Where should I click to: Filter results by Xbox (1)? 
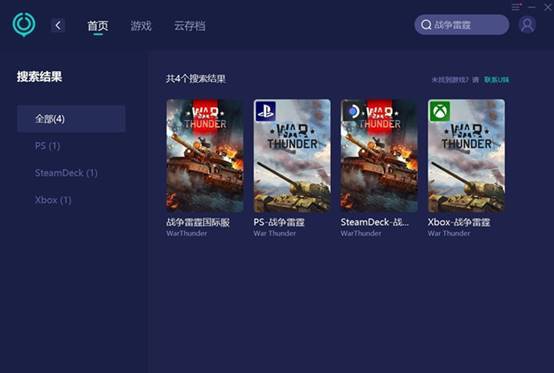point(53,200)
